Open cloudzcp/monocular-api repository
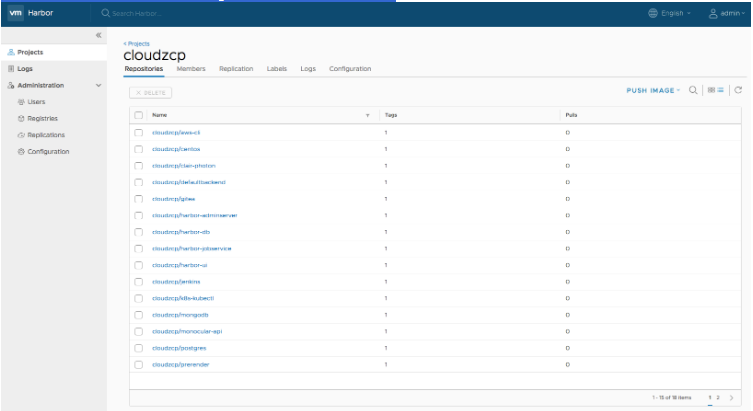753x411 pixels. [x=187, y=331]
